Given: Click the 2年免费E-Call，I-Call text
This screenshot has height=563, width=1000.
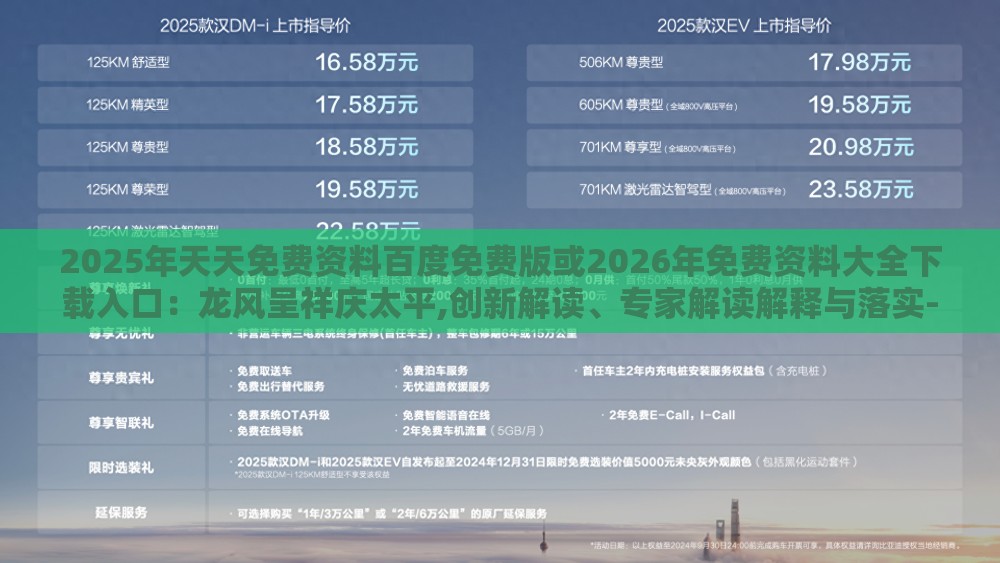Looking at the screenshot, I should click(672, 415).
